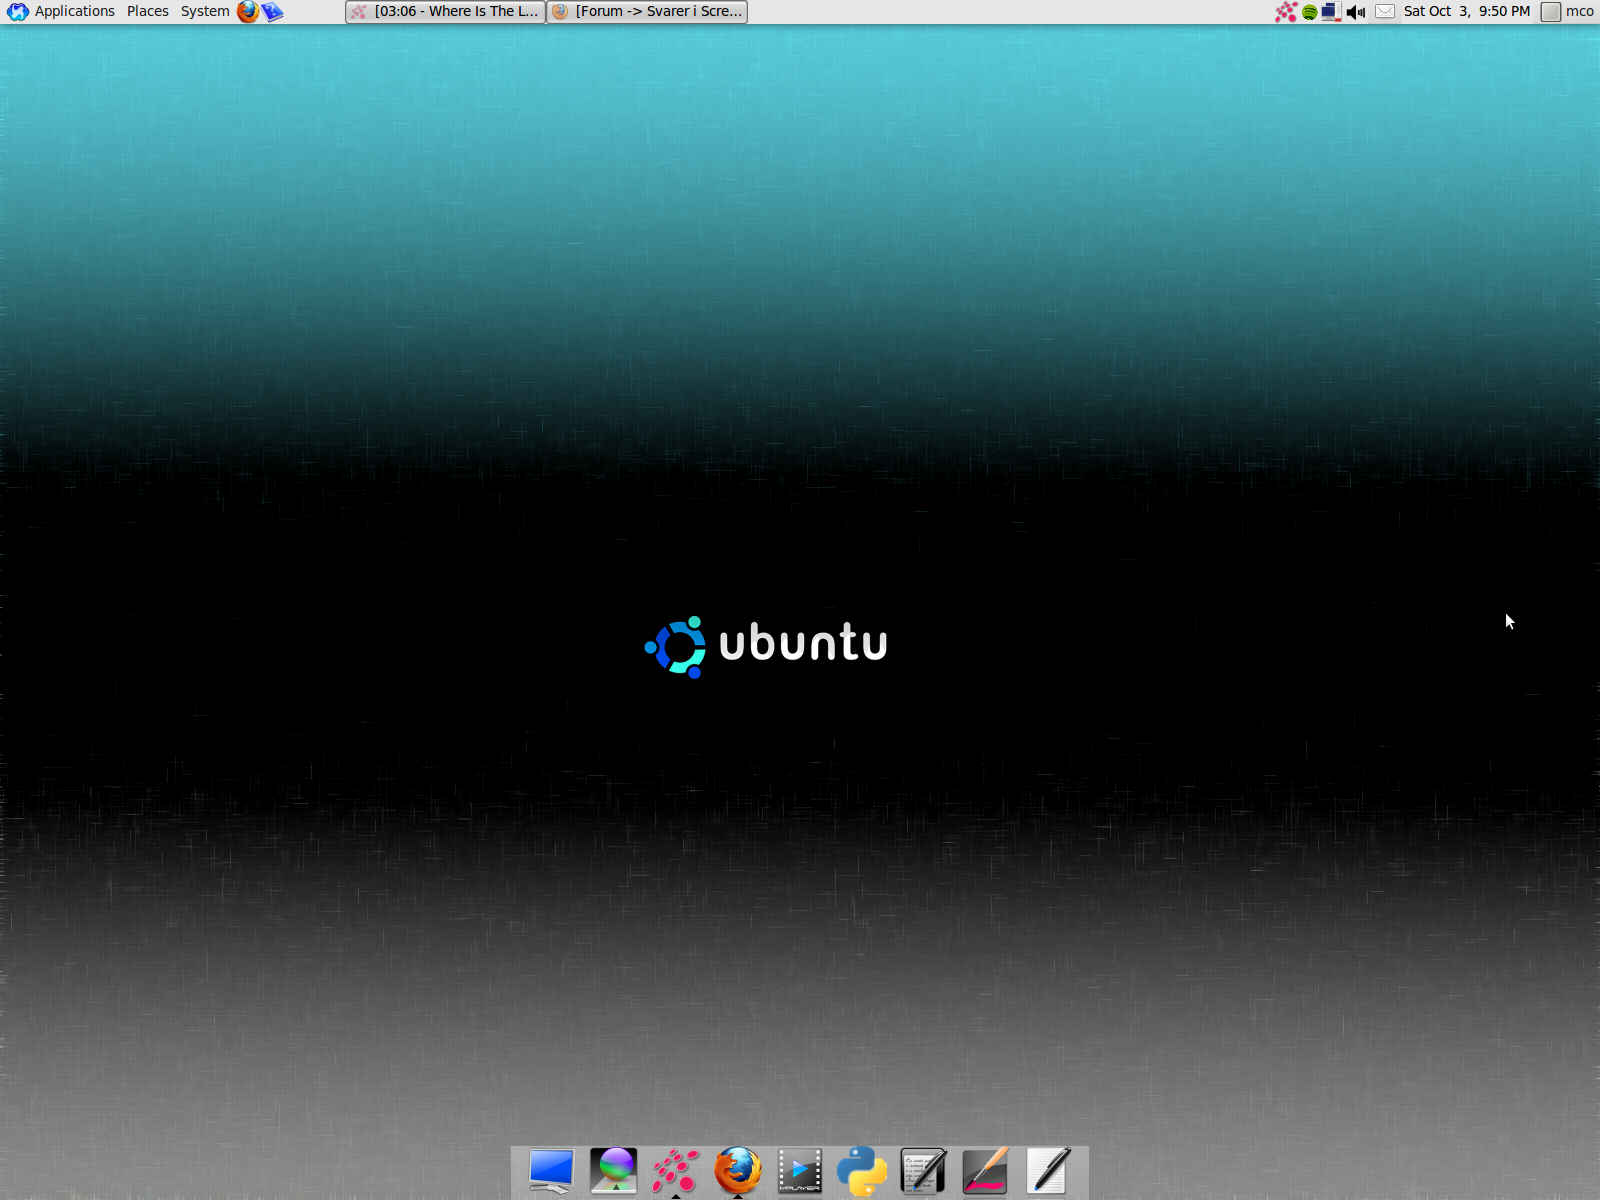The width and height of the screenshot is (1600, 1200).
Task: Open the 'mco' user switcher menu
Action: (x=1568, y=11)
